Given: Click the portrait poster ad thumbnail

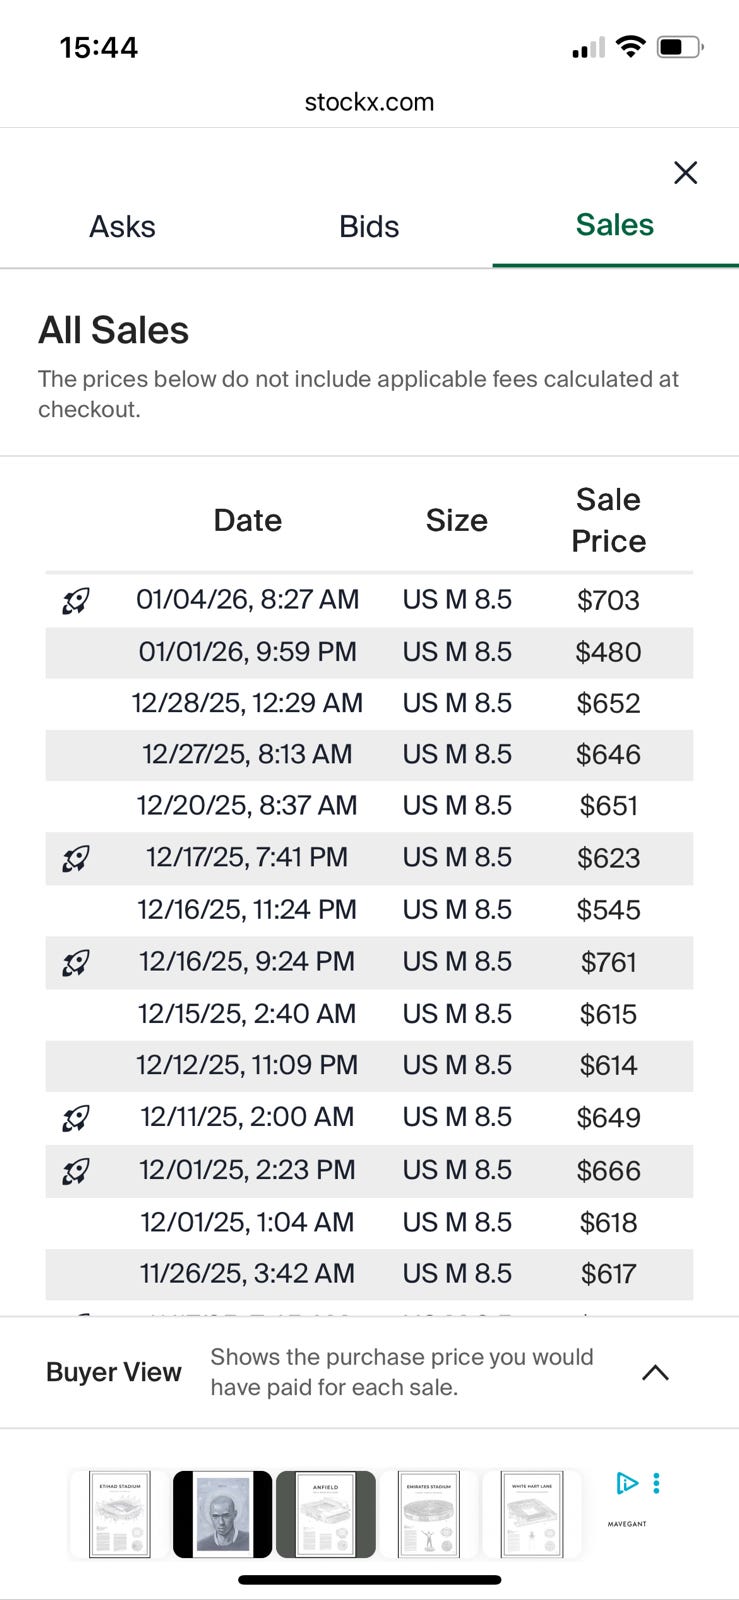Looking at the screenshot, I should click(222, 1514).
